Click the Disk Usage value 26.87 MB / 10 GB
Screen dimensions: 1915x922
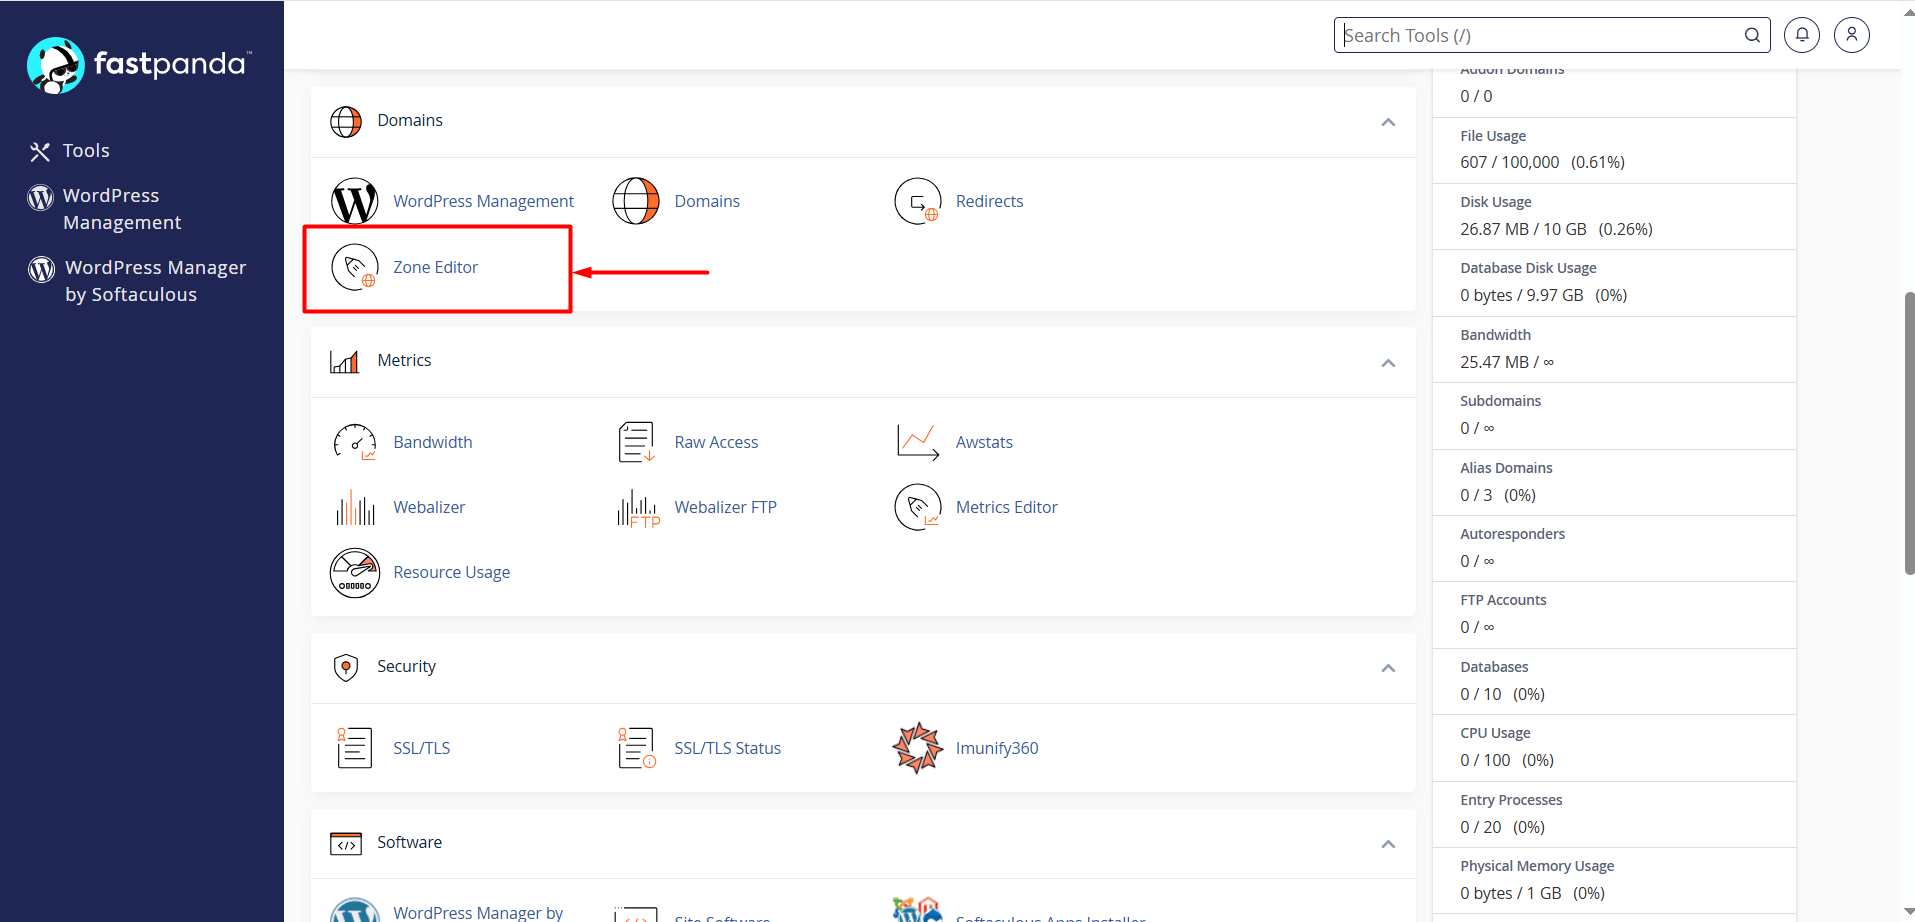[x=1523, y=229]
